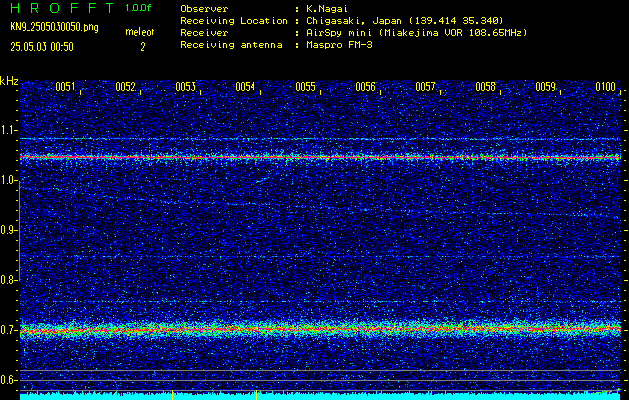Click the kHz axis unit label
Screen dimensions: 629x400
pyautogui.click(x=9, y=81)
